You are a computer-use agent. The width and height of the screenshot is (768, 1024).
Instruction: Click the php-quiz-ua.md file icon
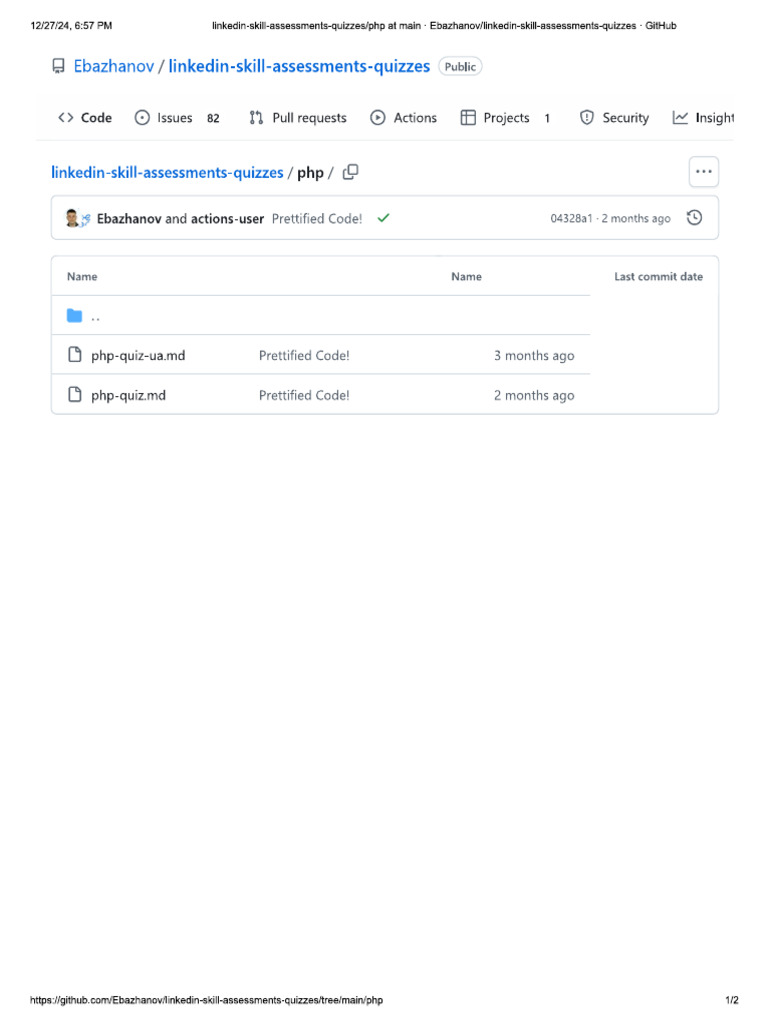point(74,355)
